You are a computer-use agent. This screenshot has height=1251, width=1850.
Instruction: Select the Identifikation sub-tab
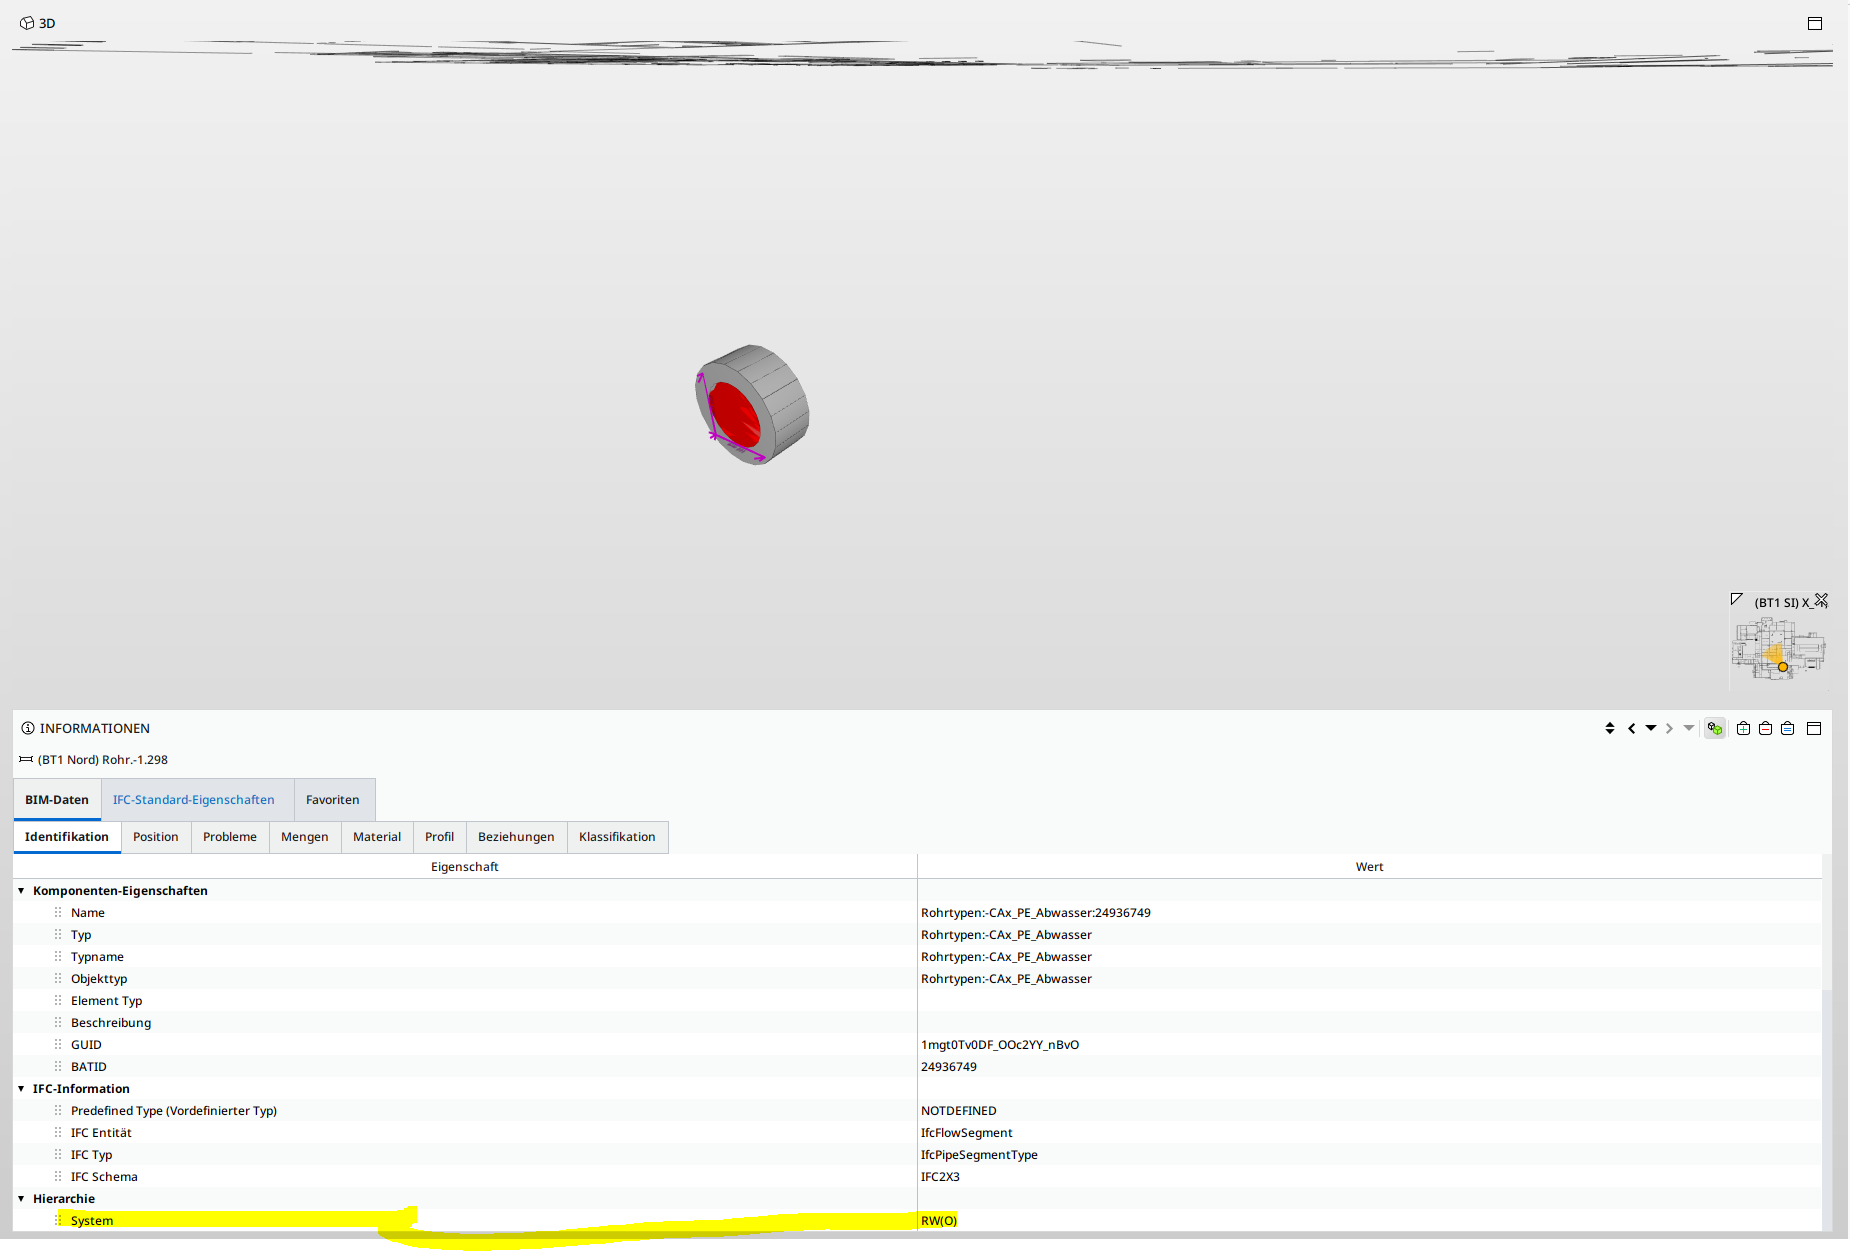[x=67, y=837]
